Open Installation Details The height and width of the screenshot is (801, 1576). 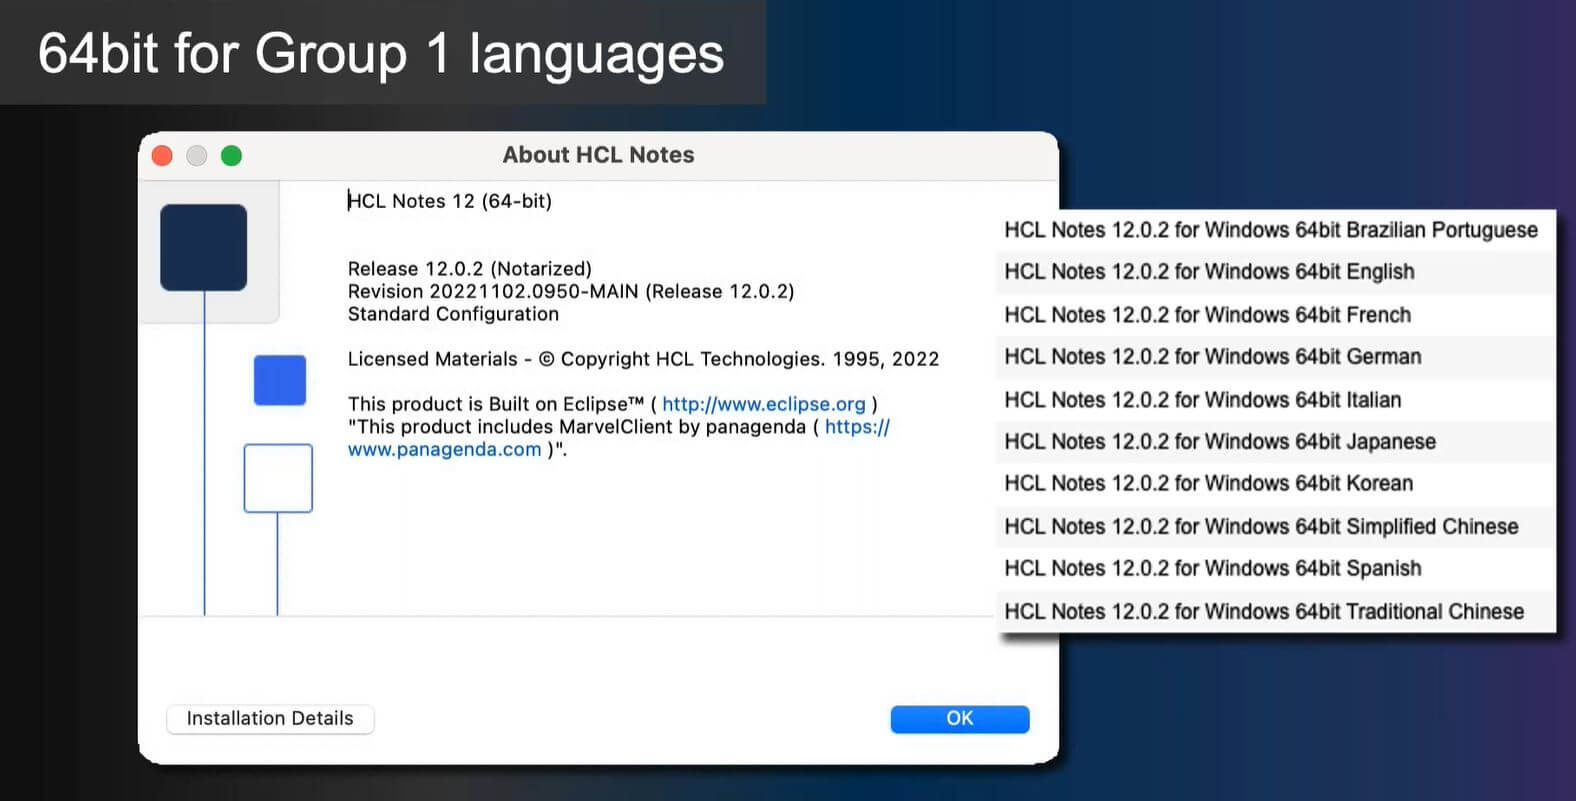click(270, 718)
